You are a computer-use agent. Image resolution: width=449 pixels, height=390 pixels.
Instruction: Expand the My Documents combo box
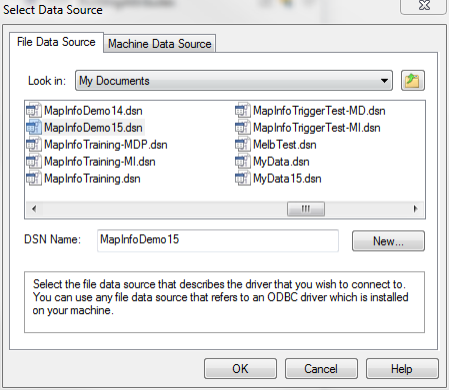[234, 81]
